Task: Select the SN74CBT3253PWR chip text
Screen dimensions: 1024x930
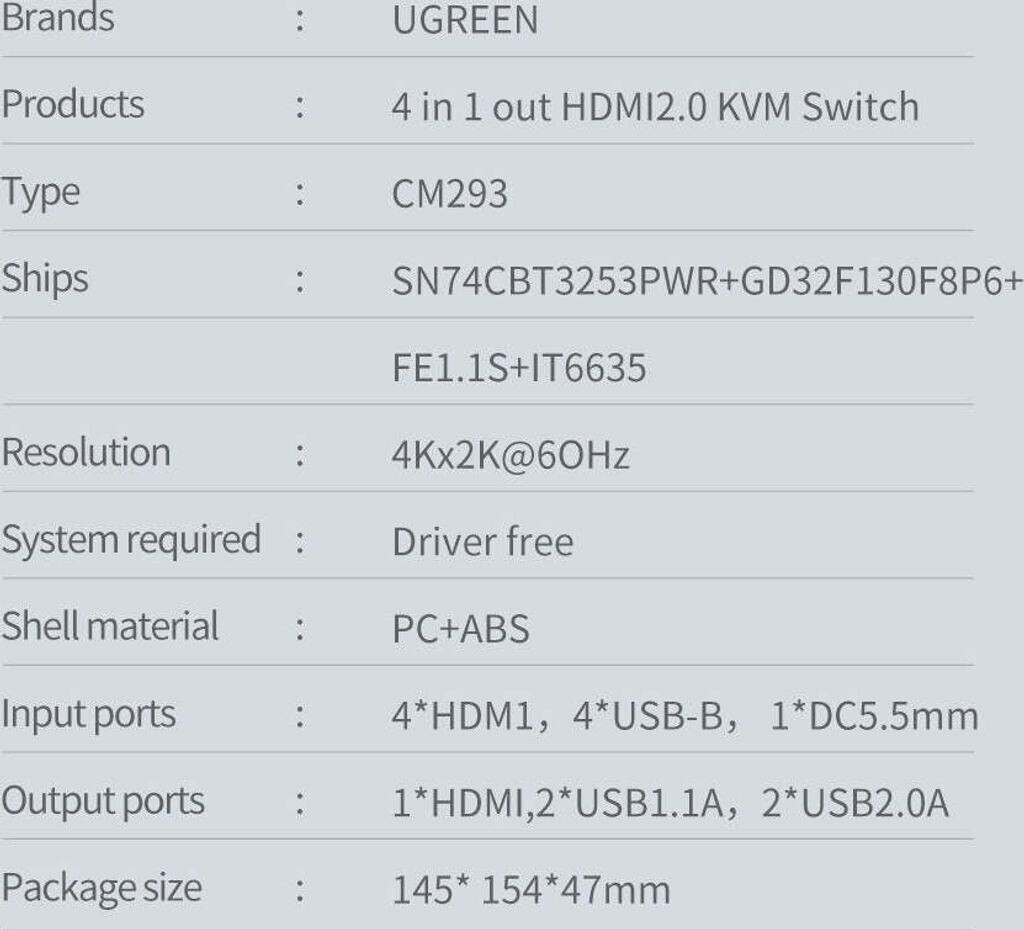Action: pos(555,282)
